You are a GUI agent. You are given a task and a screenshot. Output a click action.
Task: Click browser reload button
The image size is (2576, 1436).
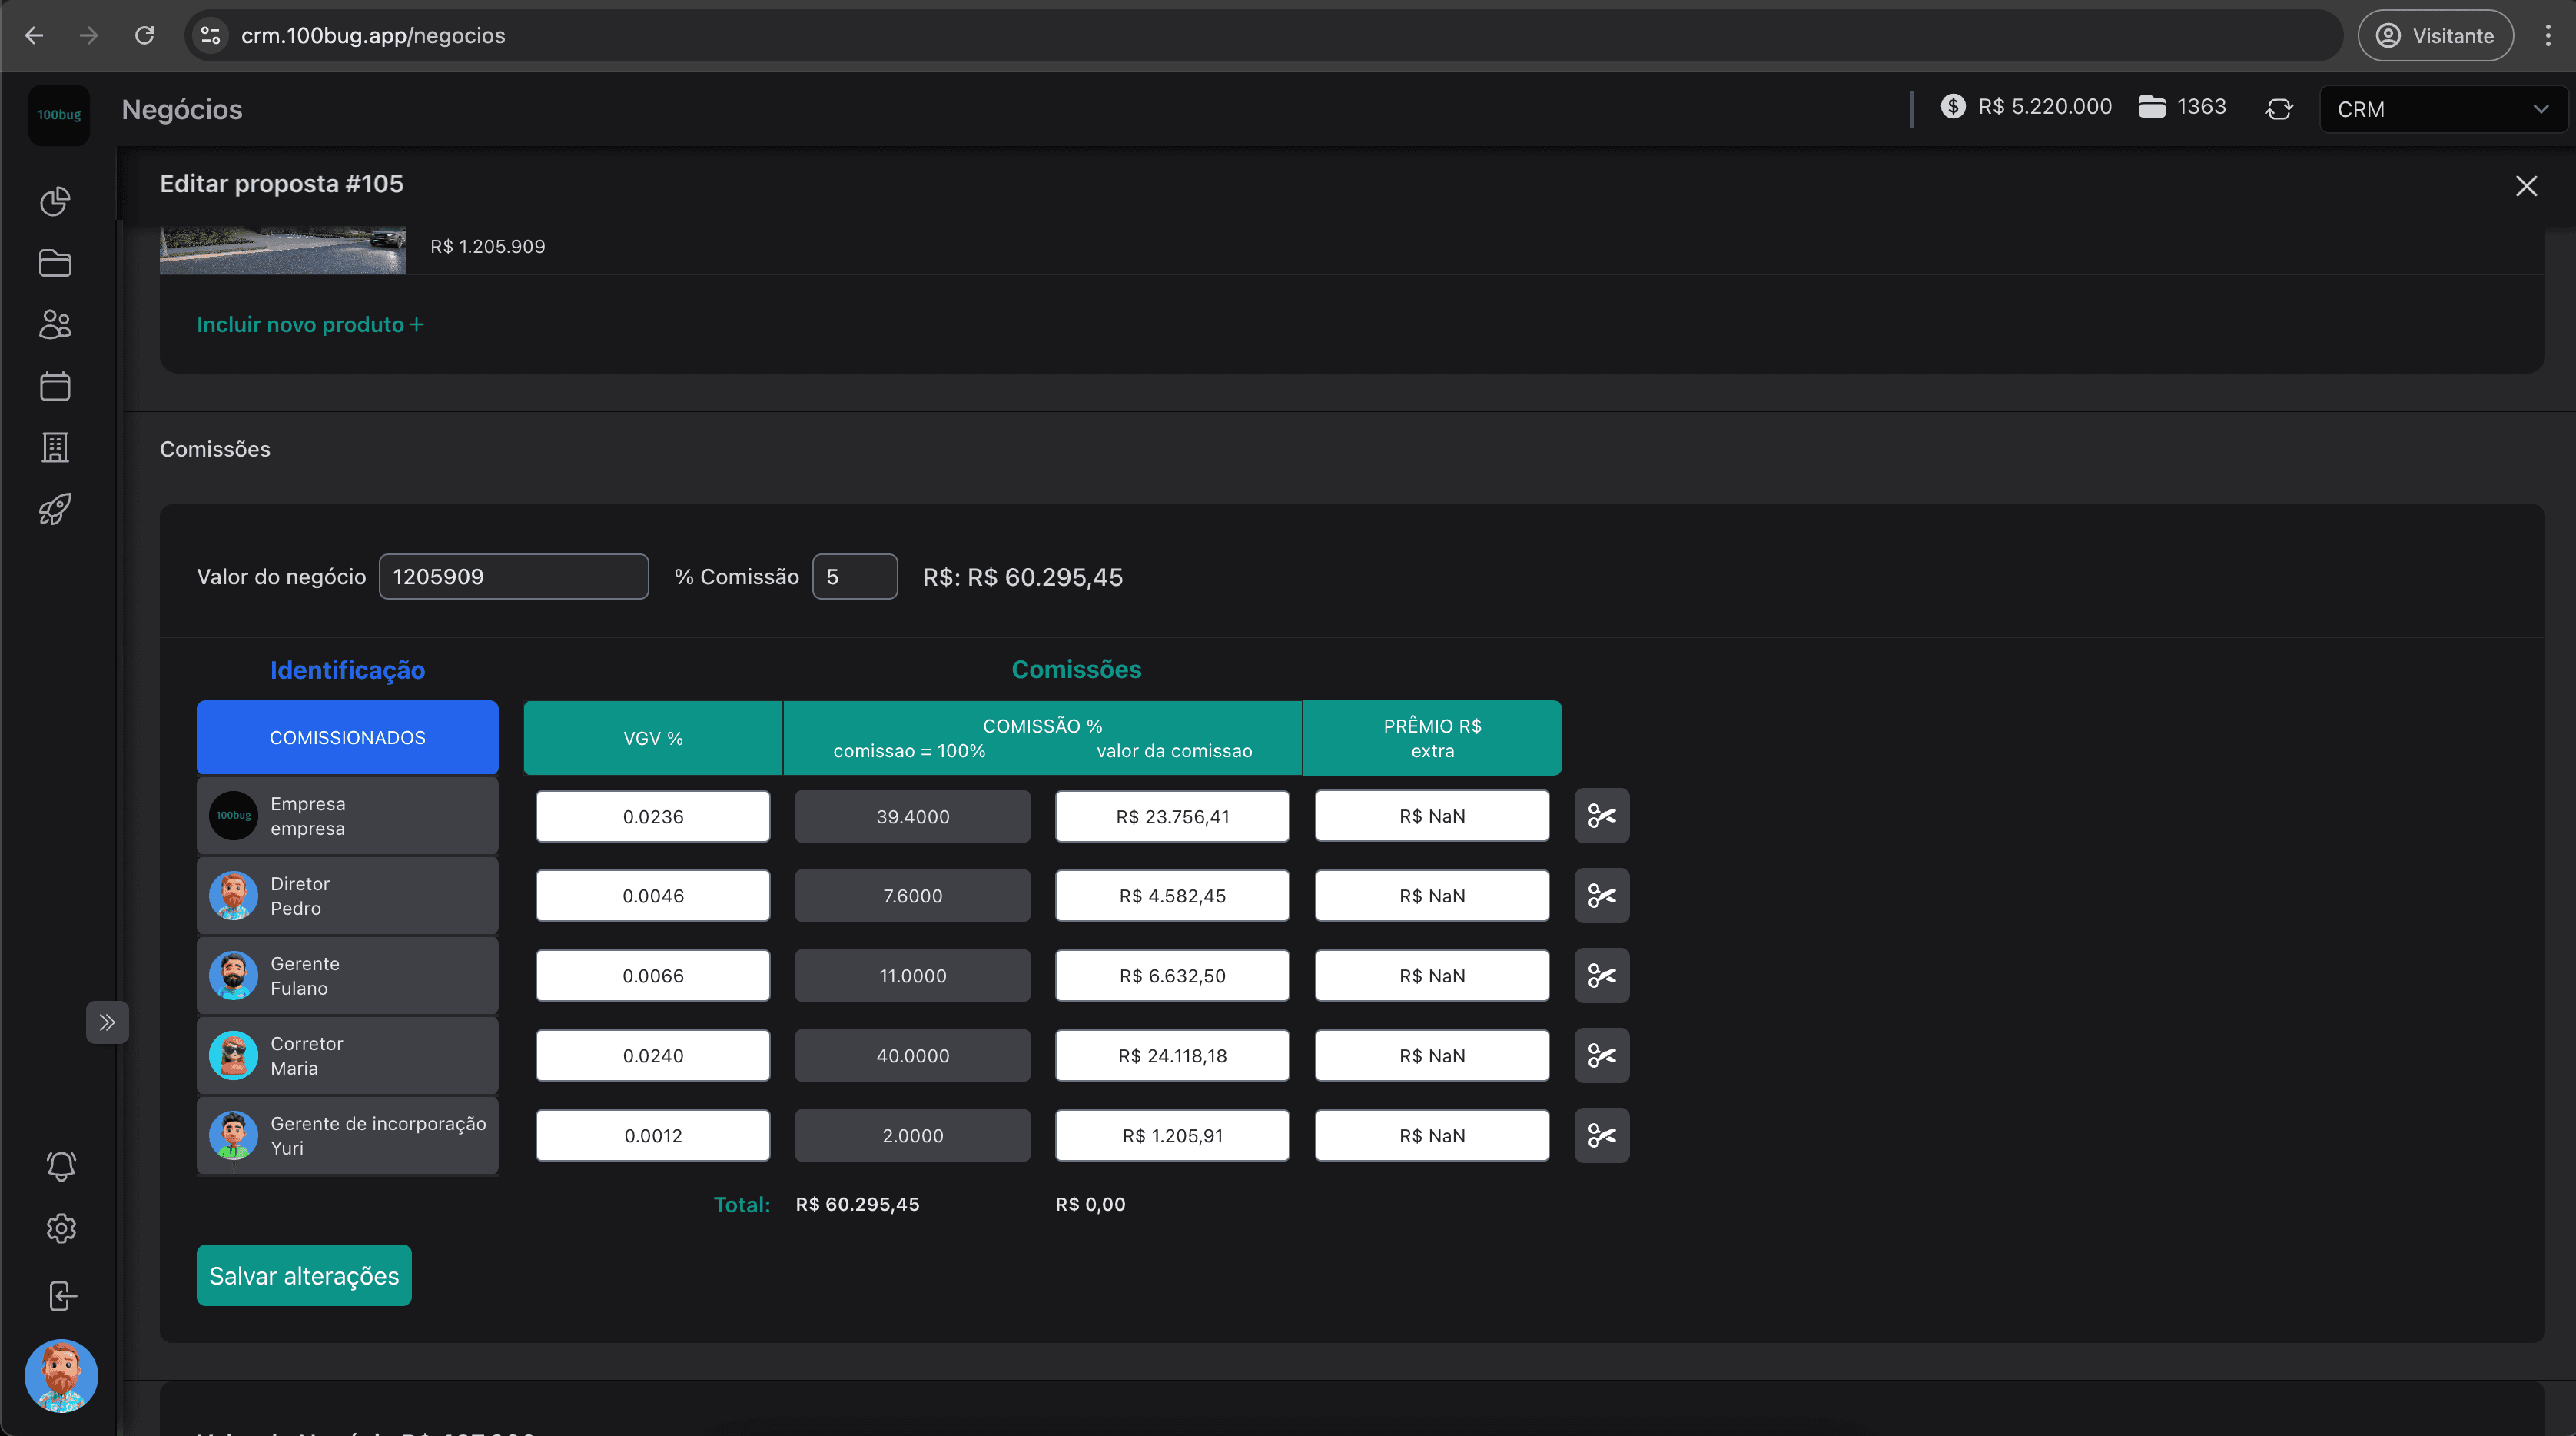[x=145, y=35]
